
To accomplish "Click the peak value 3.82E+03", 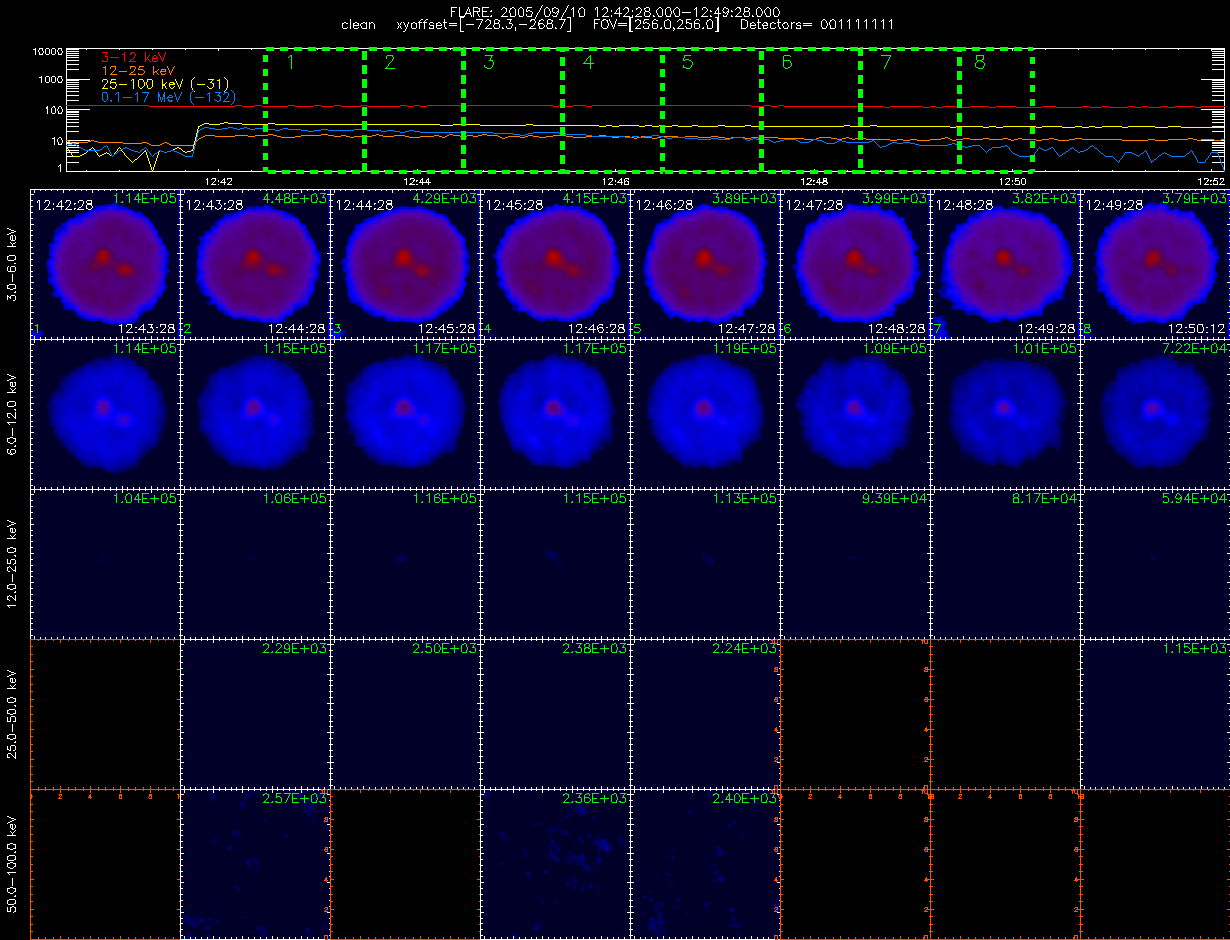I will point(1045,198).
